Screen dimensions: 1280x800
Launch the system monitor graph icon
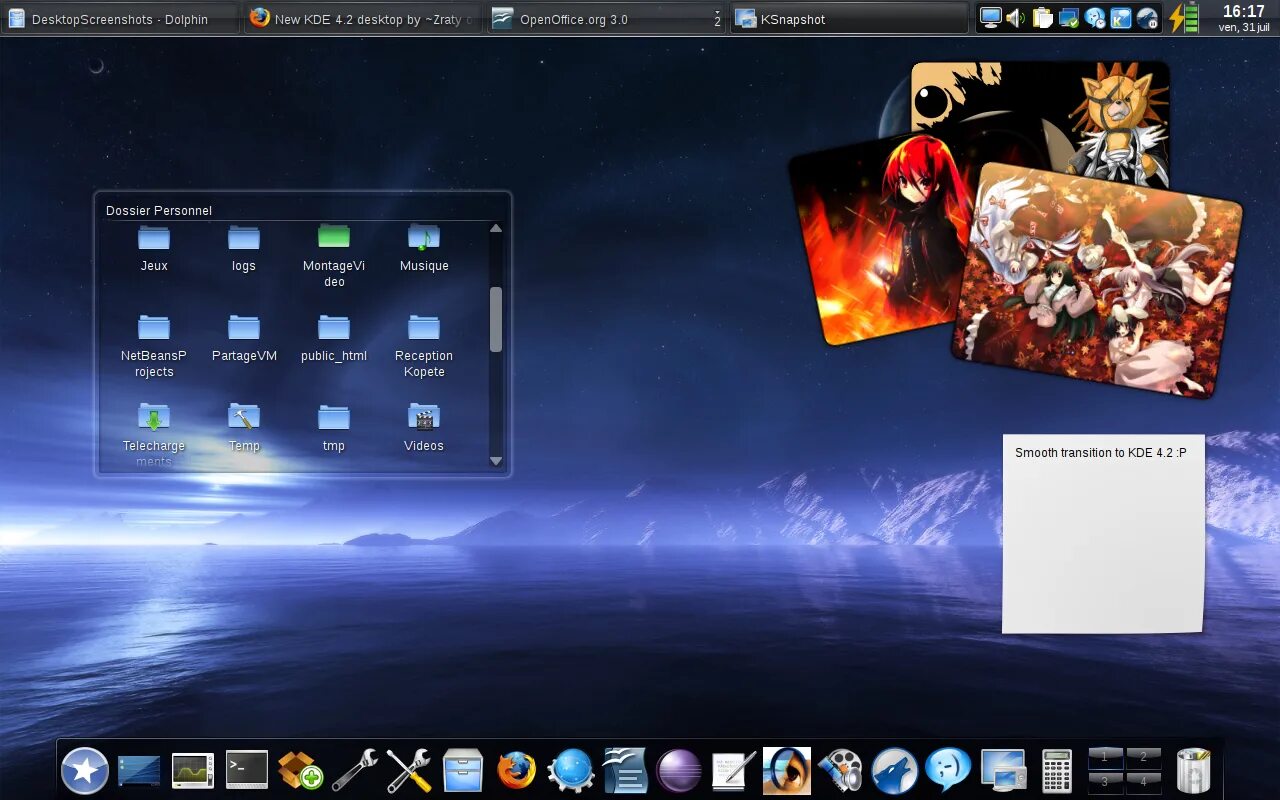(193, 771)
